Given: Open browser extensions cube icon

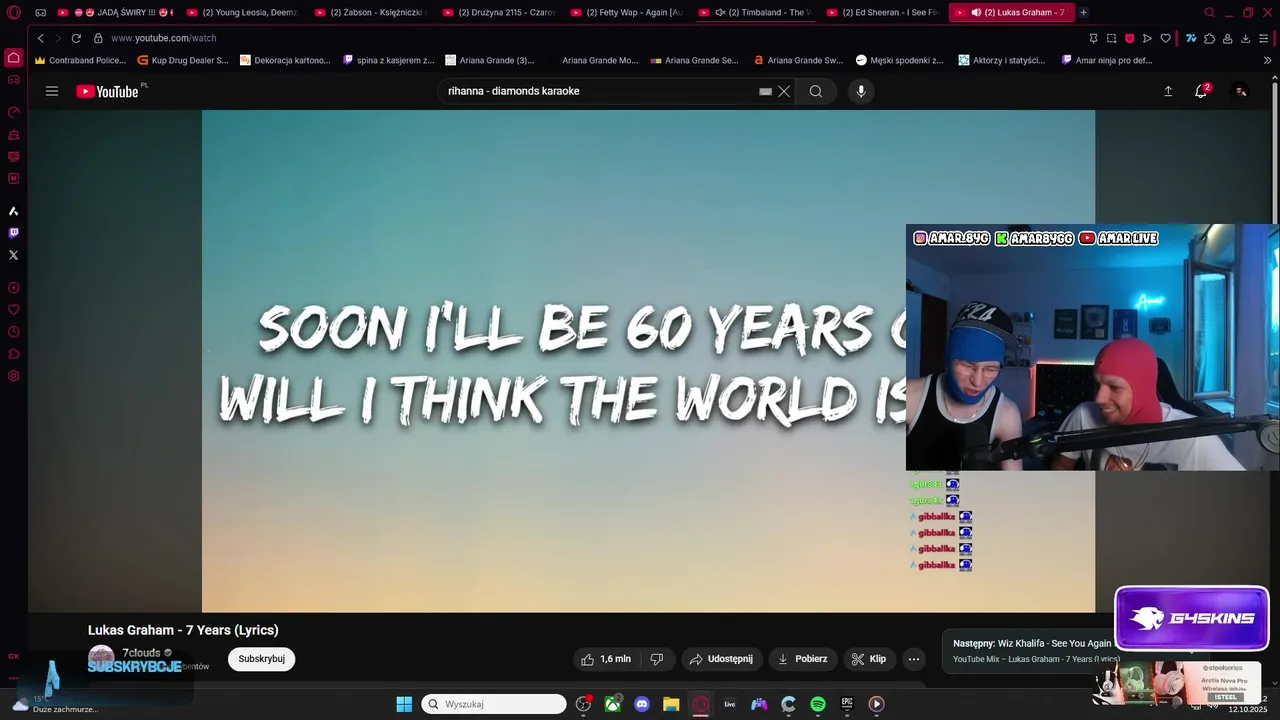Looking at the screenshot, I should click(x=1209, y=38).
